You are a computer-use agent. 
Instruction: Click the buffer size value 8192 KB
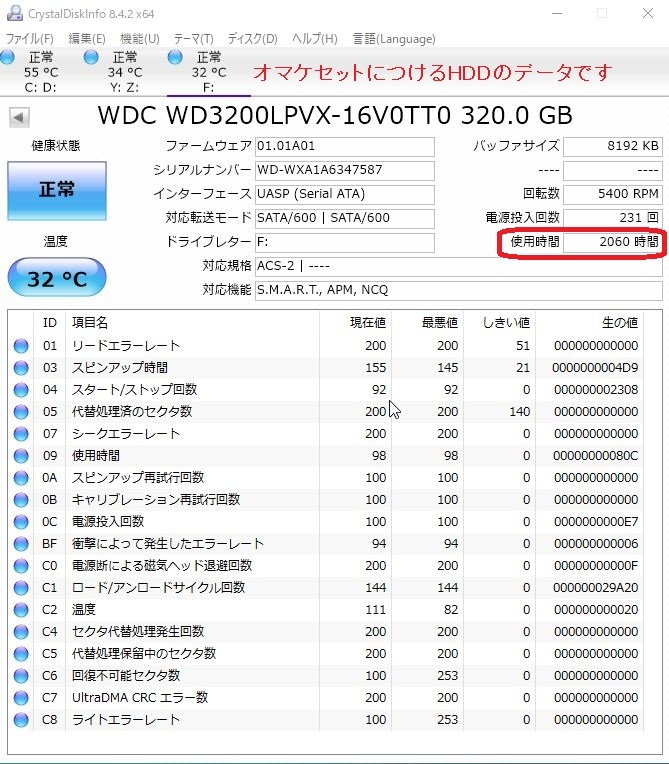pos(612,147)
